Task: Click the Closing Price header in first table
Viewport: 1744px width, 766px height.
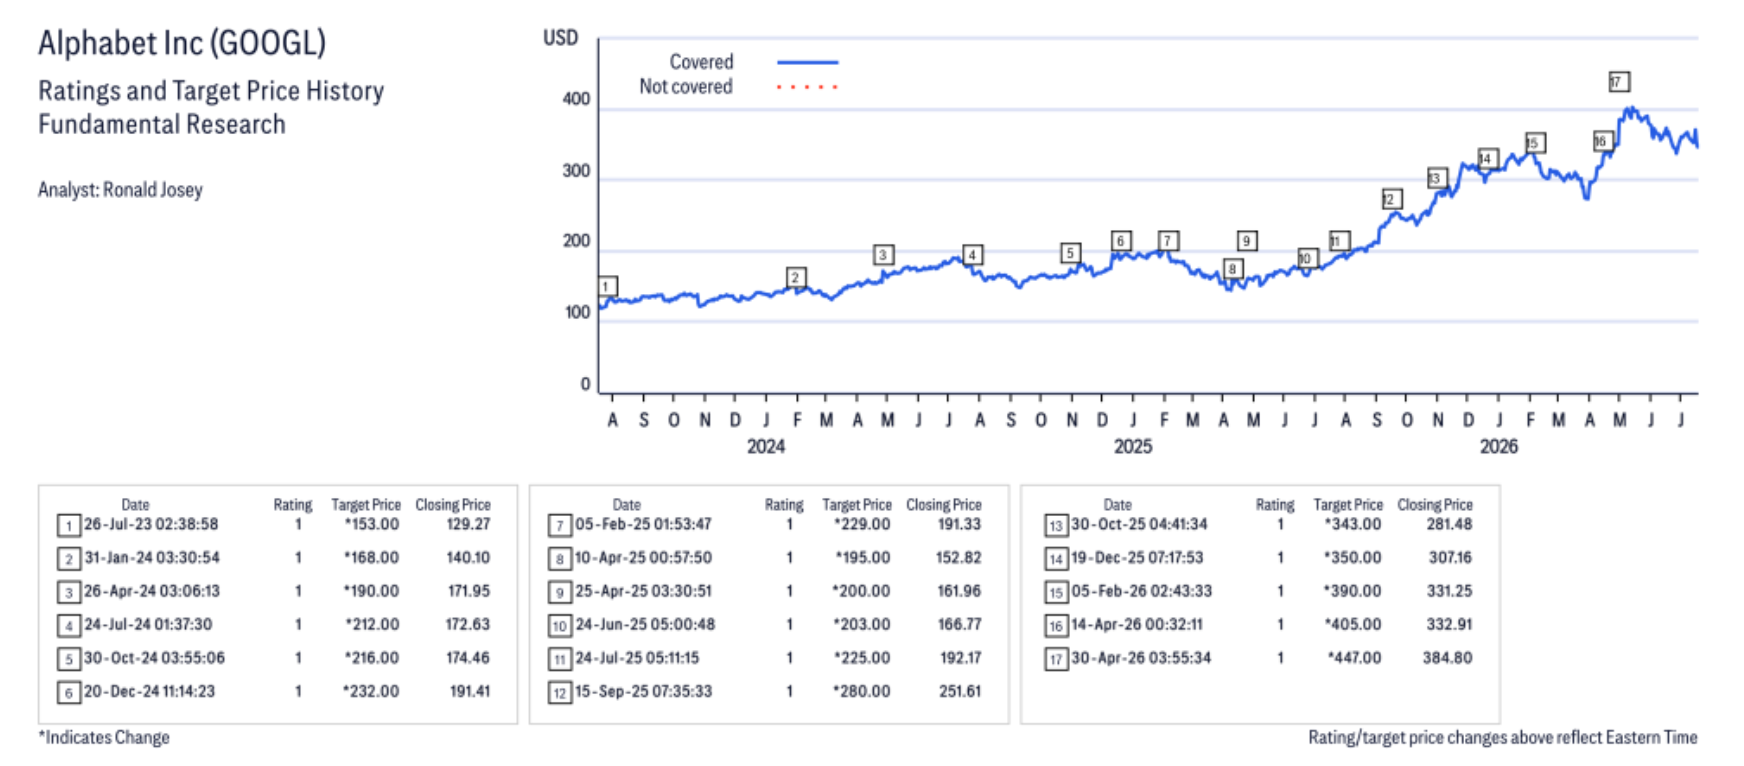Action: 453,505
